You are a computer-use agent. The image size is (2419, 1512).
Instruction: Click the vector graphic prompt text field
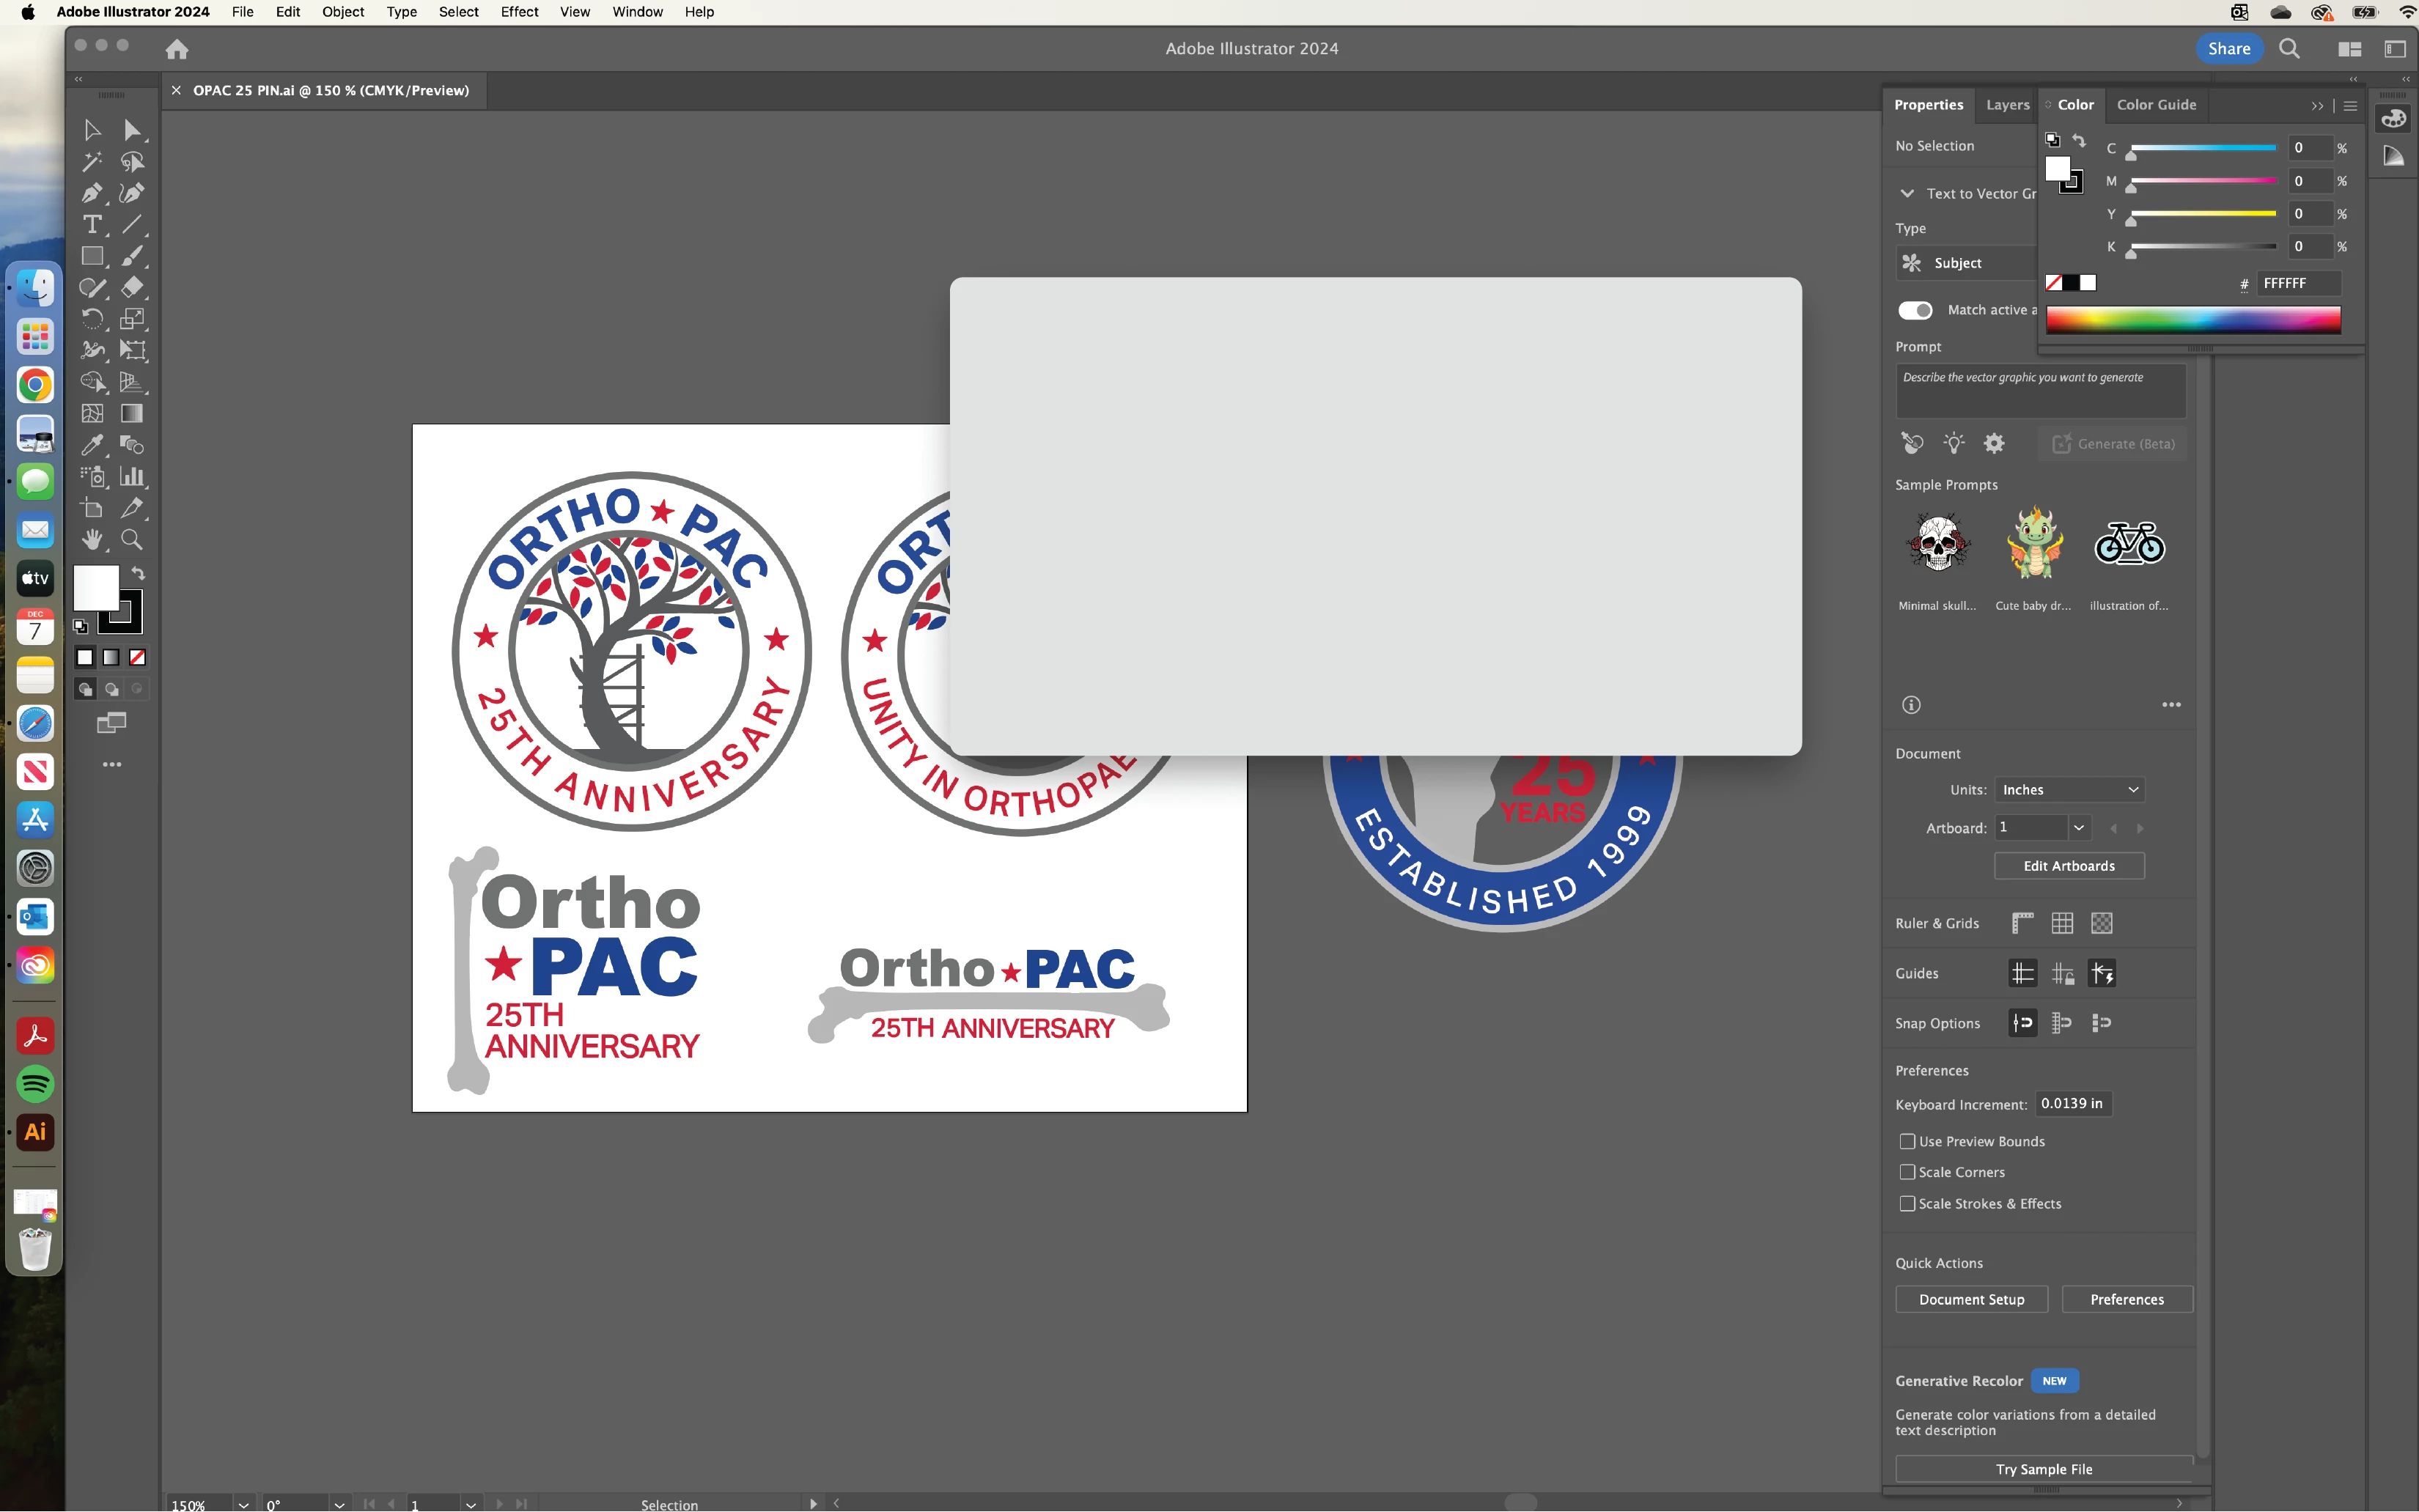tap(2040, 391)
